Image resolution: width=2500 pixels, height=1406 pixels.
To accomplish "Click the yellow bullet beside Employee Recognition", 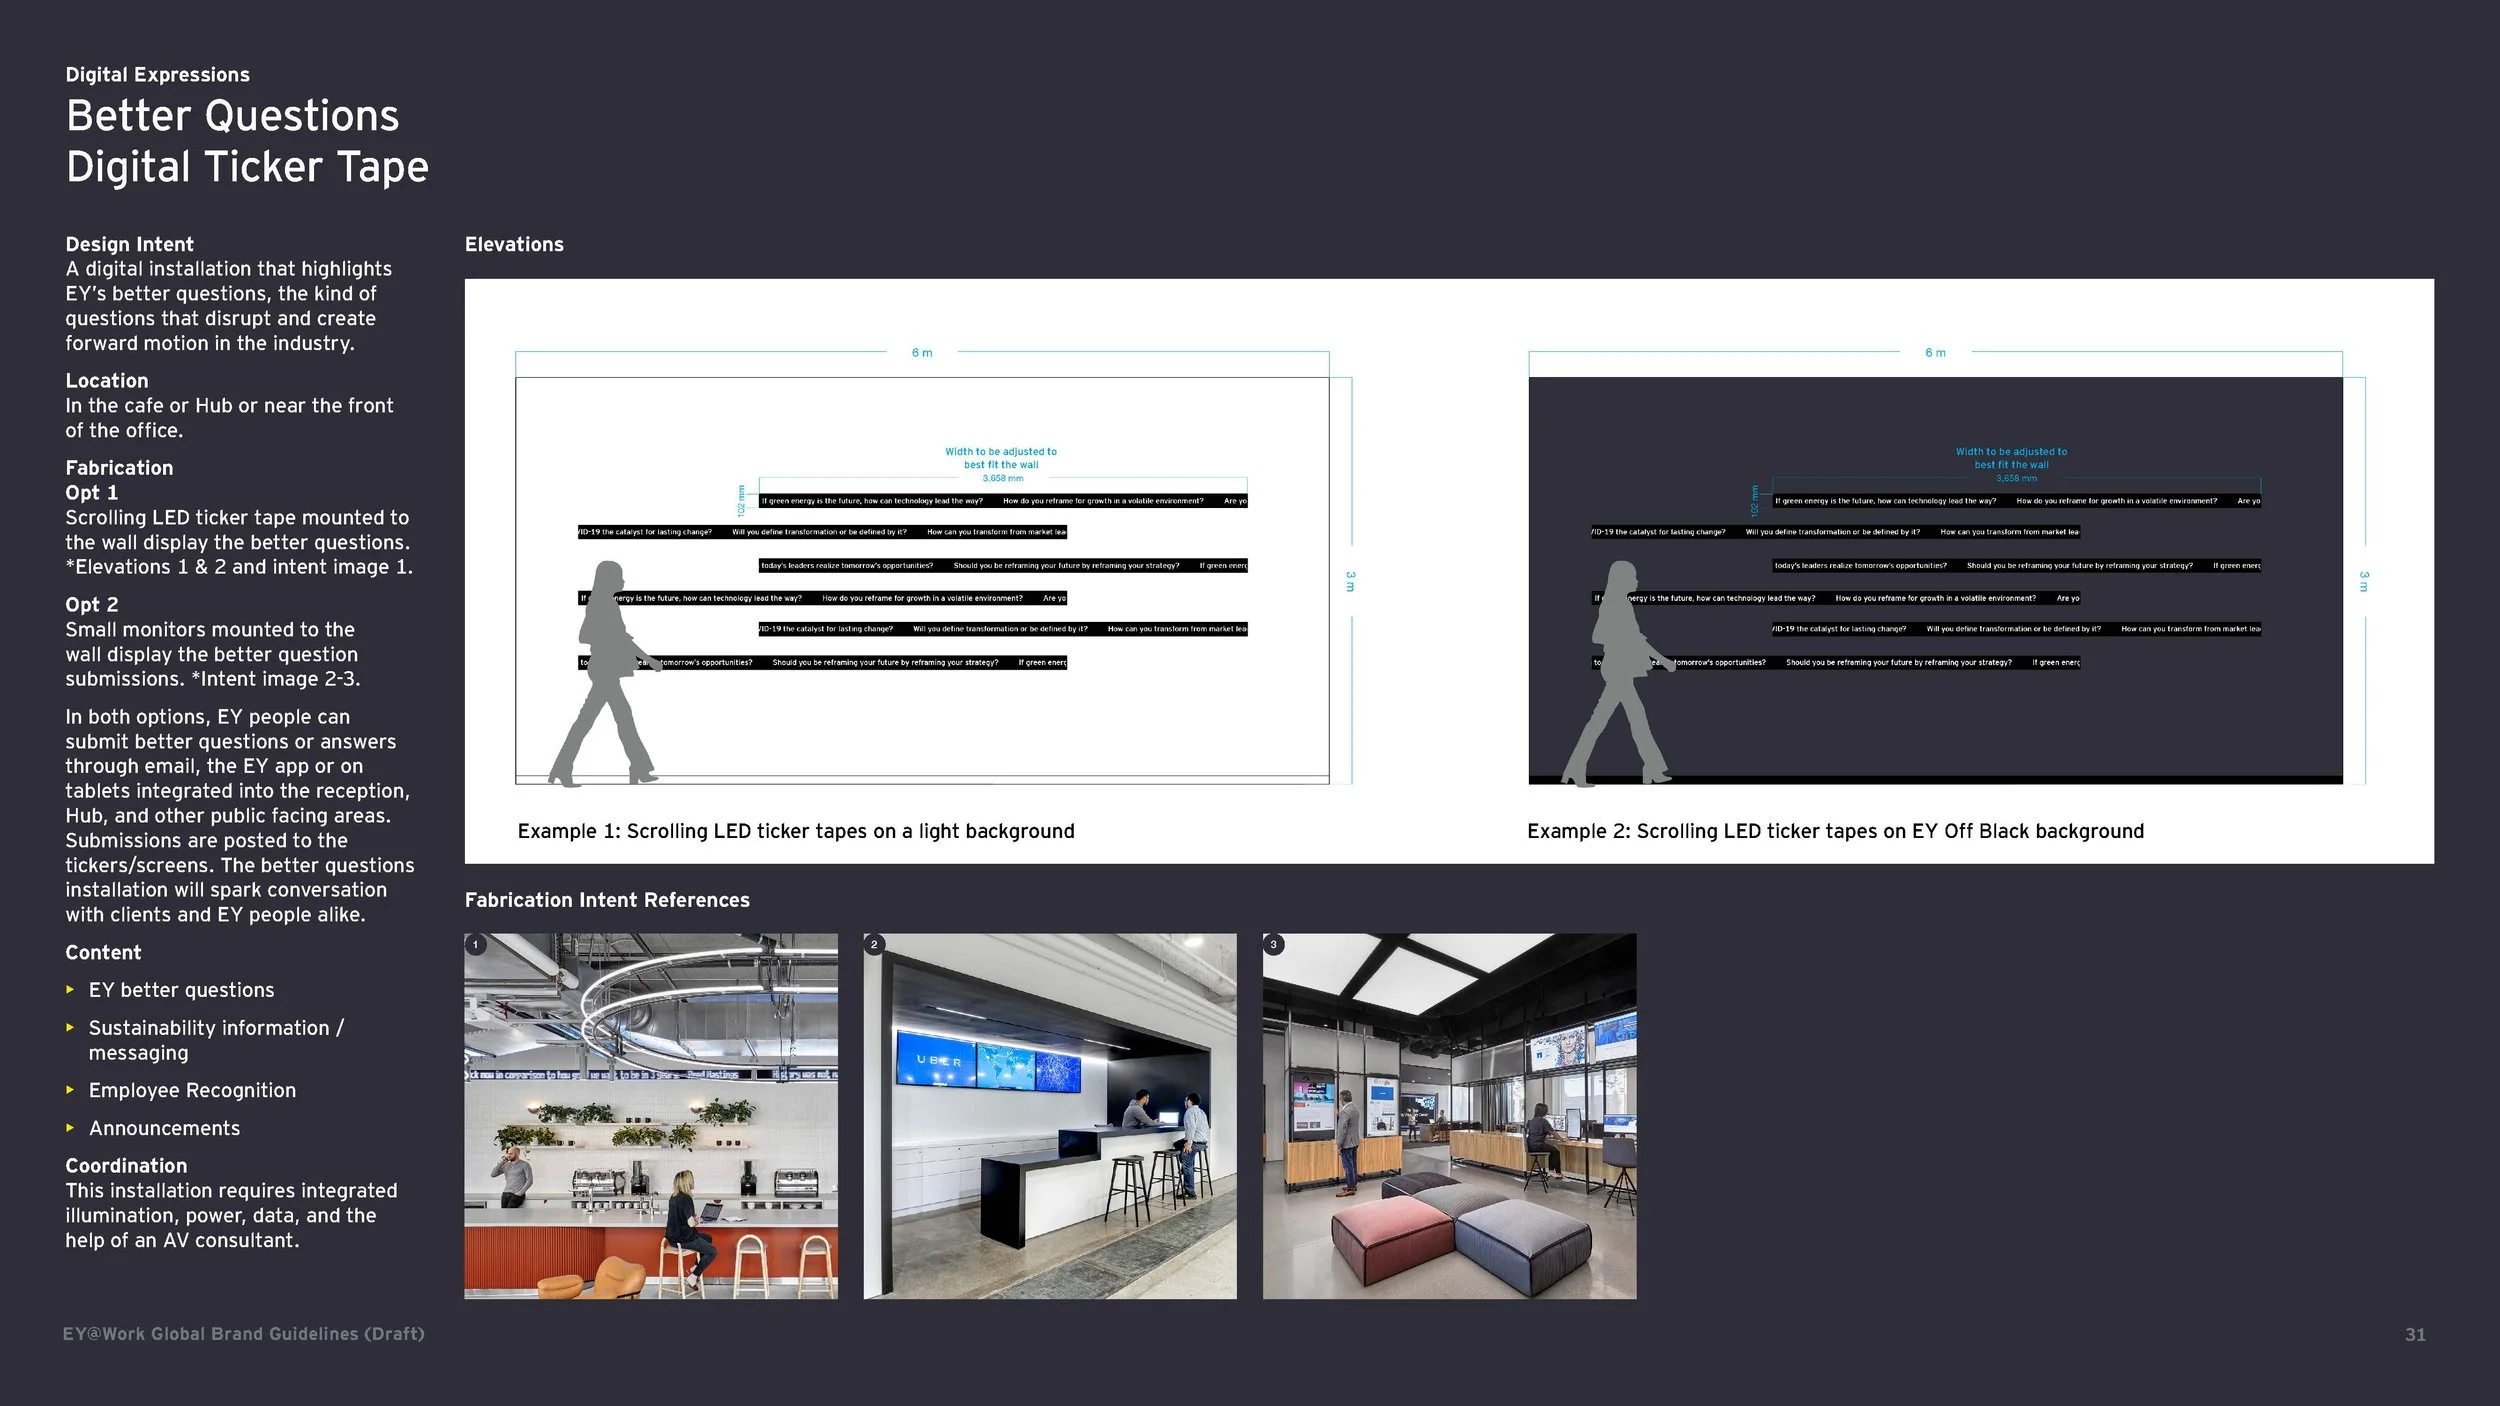I will 70,1090.
